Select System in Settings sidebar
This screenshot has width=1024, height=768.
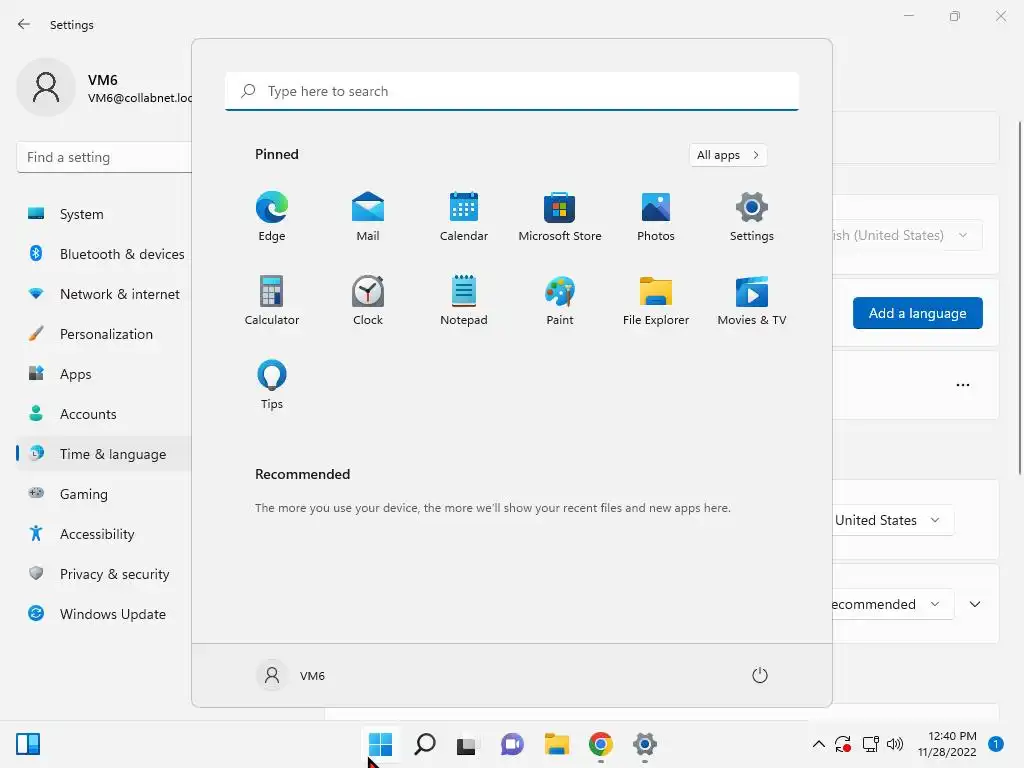(104, 214)
